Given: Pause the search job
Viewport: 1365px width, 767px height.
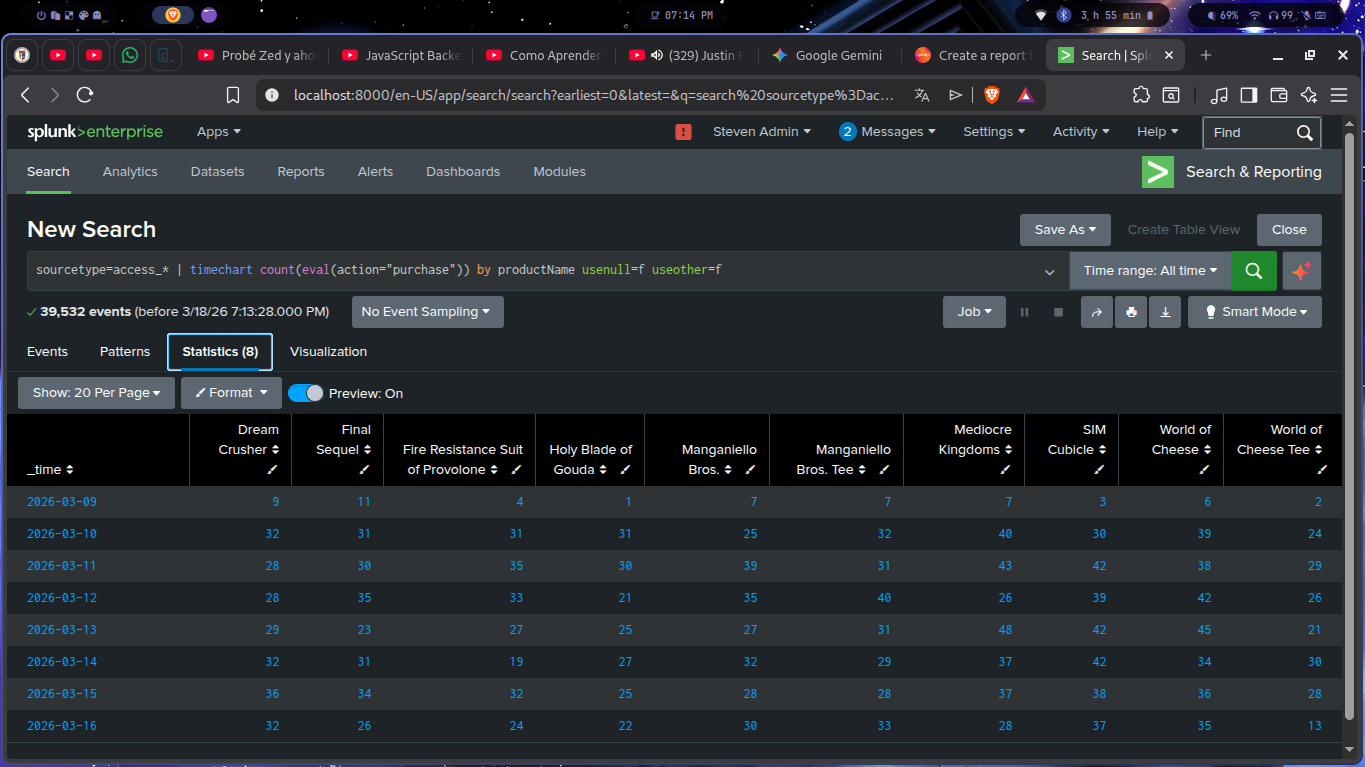Looking at the screenshot, I should coord(1024,312).
